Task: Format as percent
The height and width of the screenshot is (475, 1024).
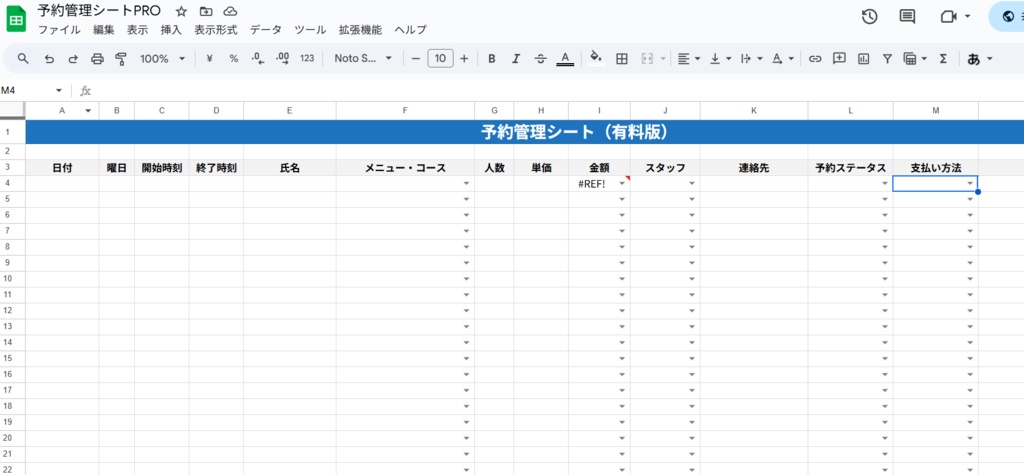Action: click(x=234, y=59)
